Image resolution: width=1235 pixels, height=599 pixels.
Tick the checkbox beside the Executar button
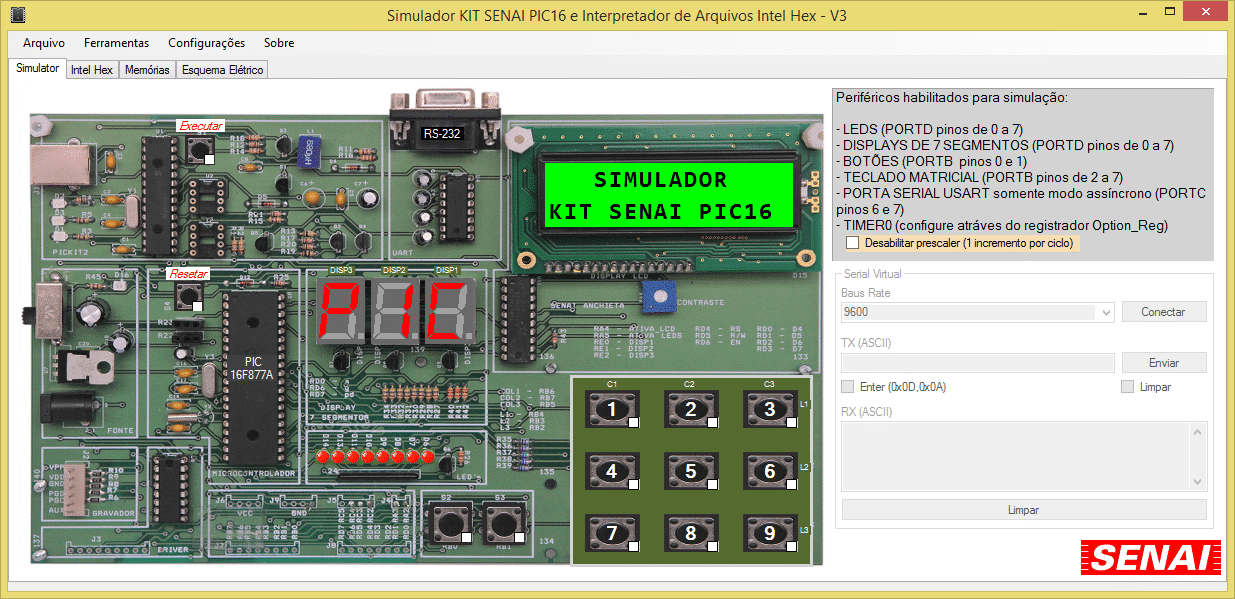[x=208, y=159]
